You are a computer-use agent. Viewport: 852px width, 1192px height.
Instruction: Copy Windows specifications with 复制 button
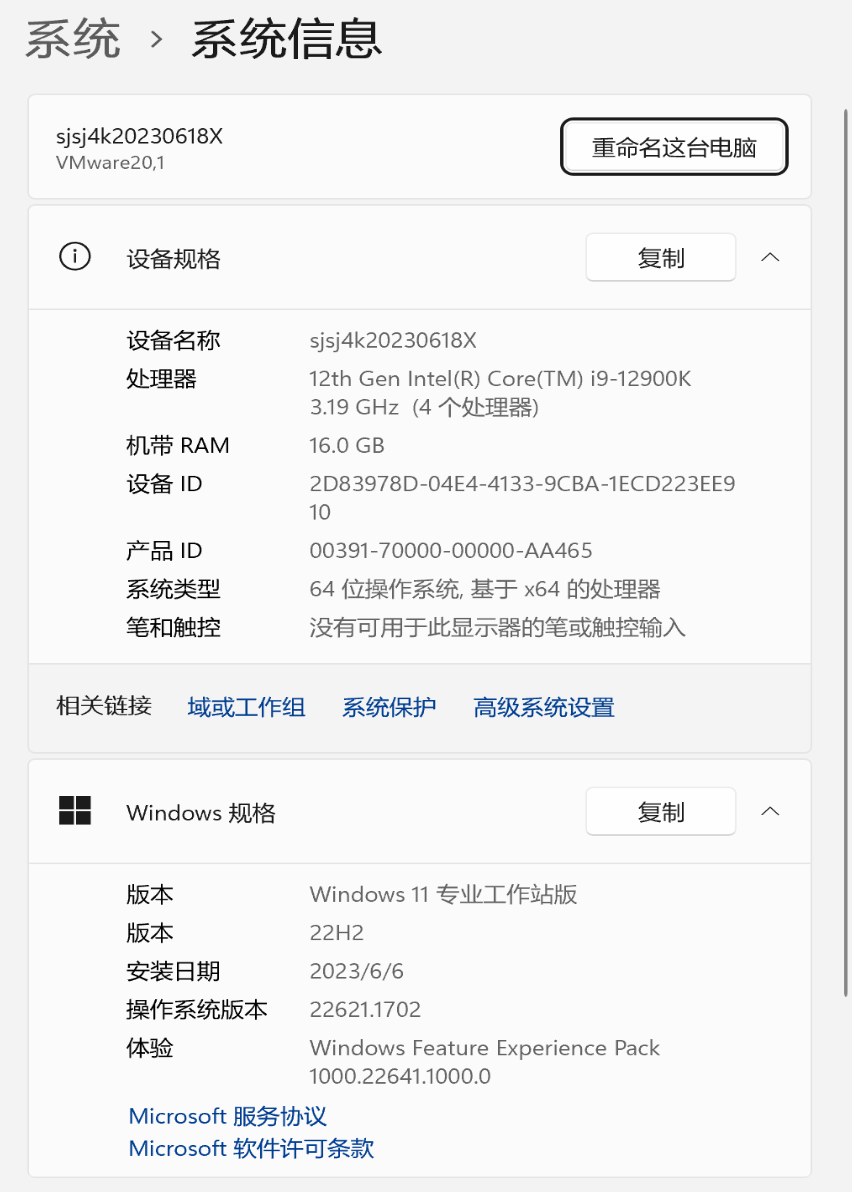pos(660,812)
